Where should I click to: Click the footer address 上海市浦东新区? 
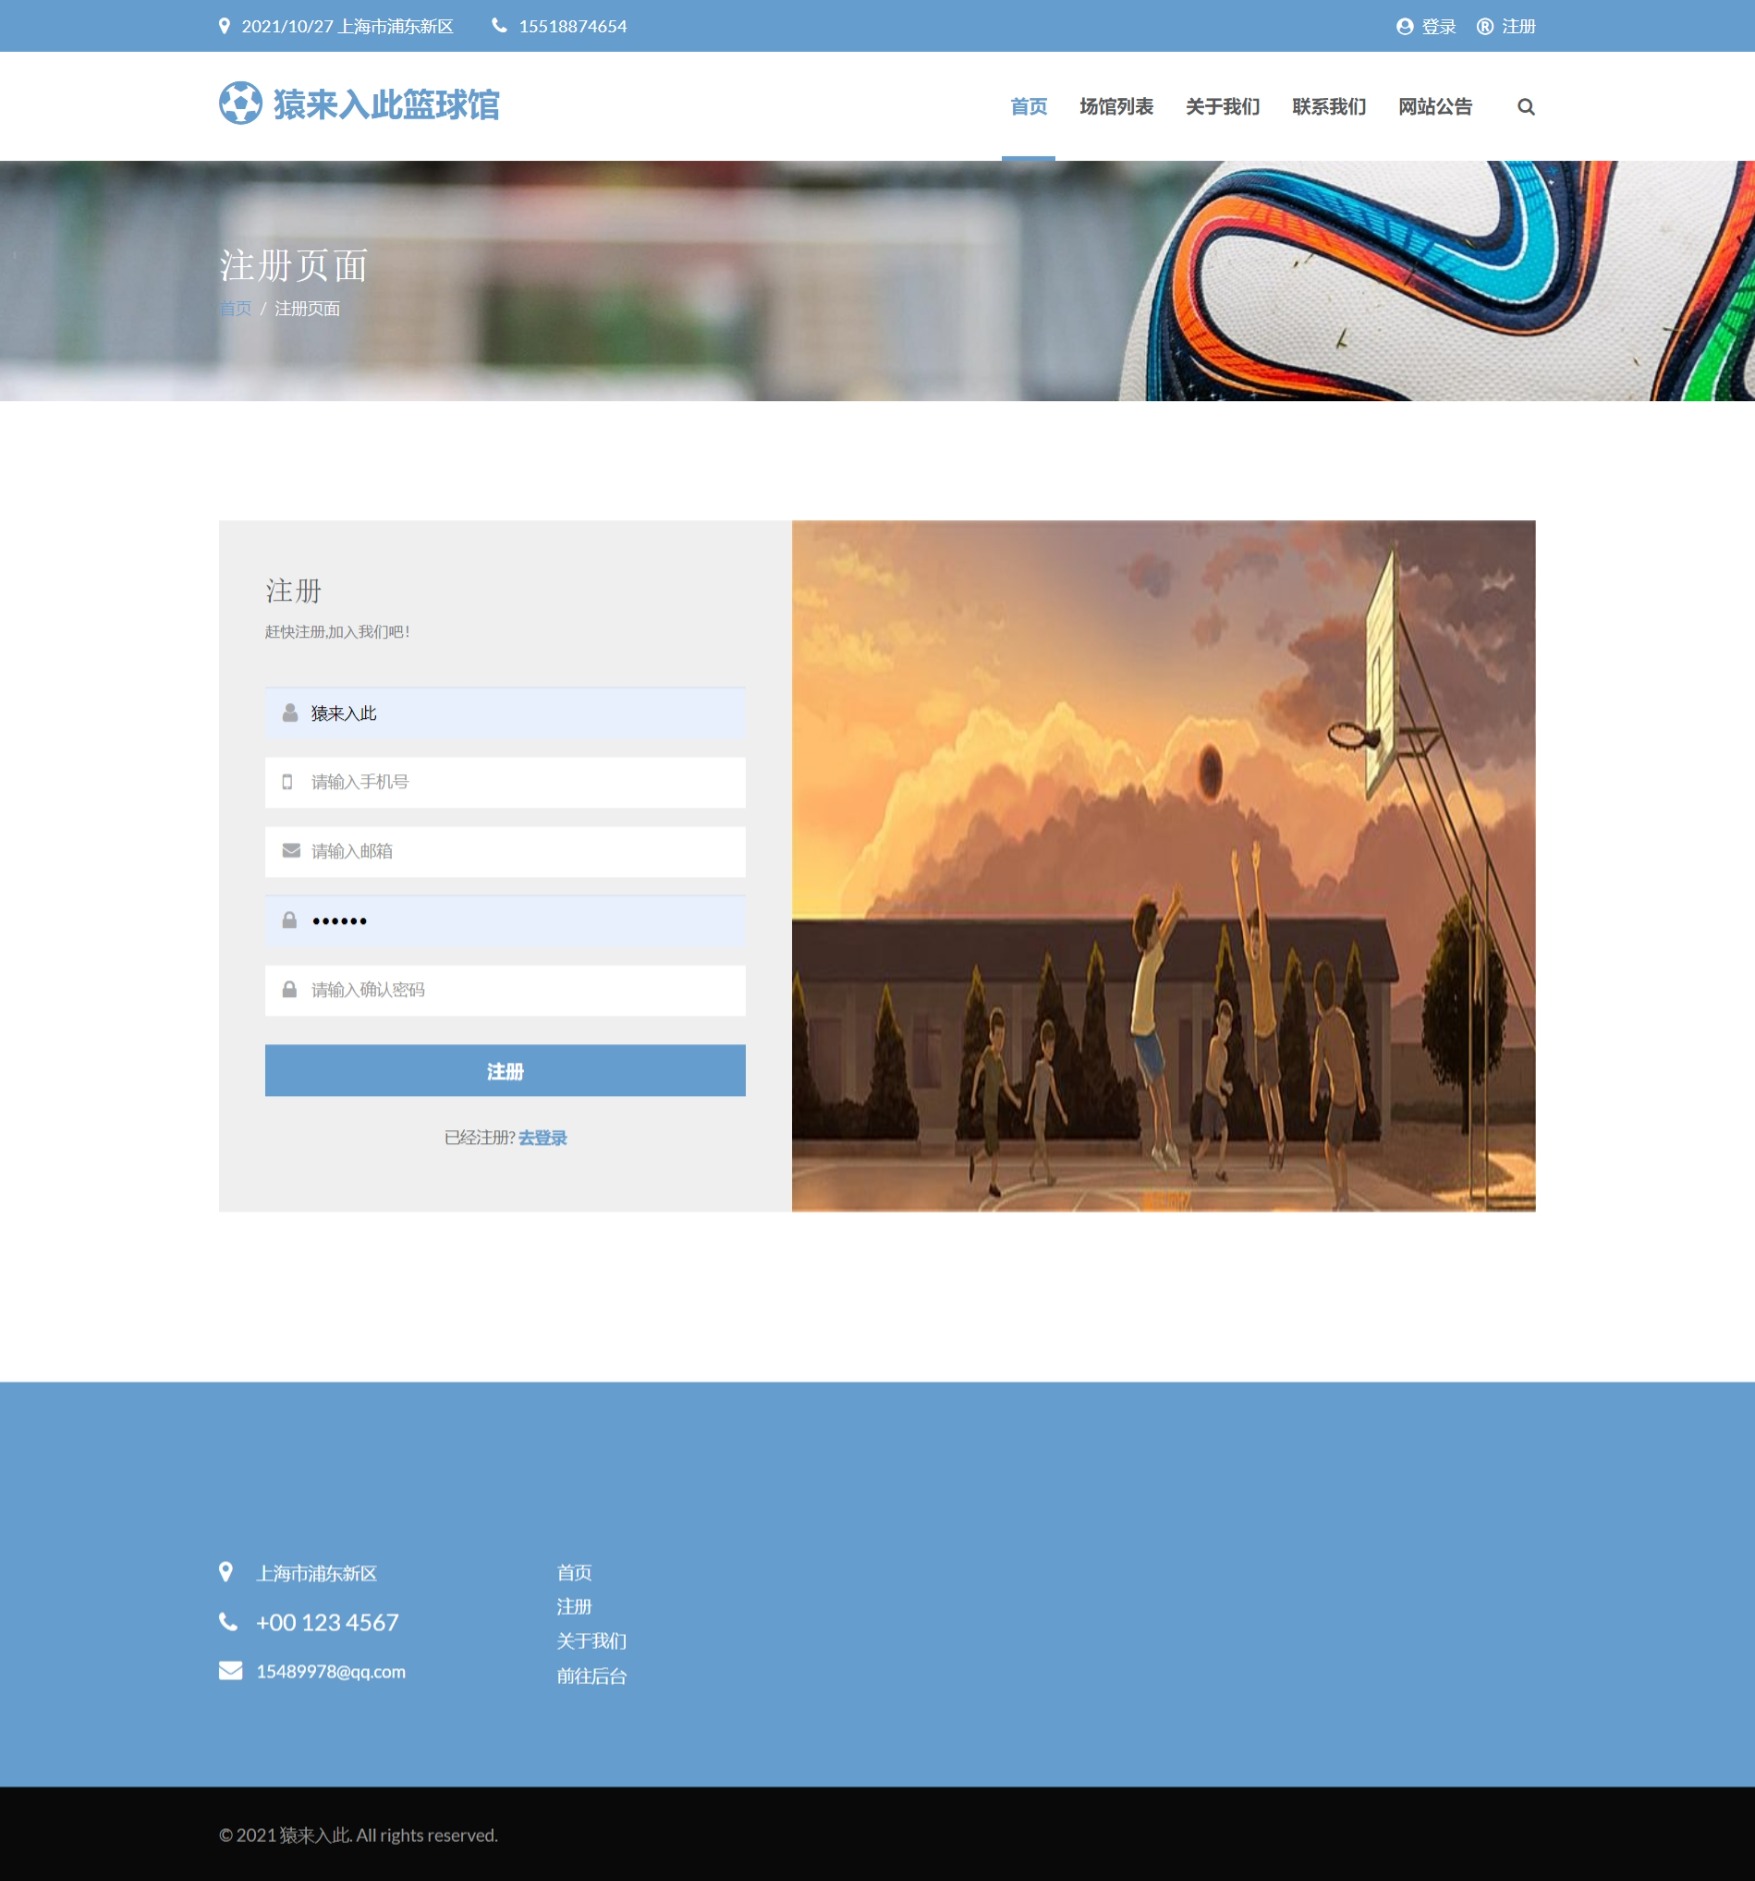[316, 1573]
